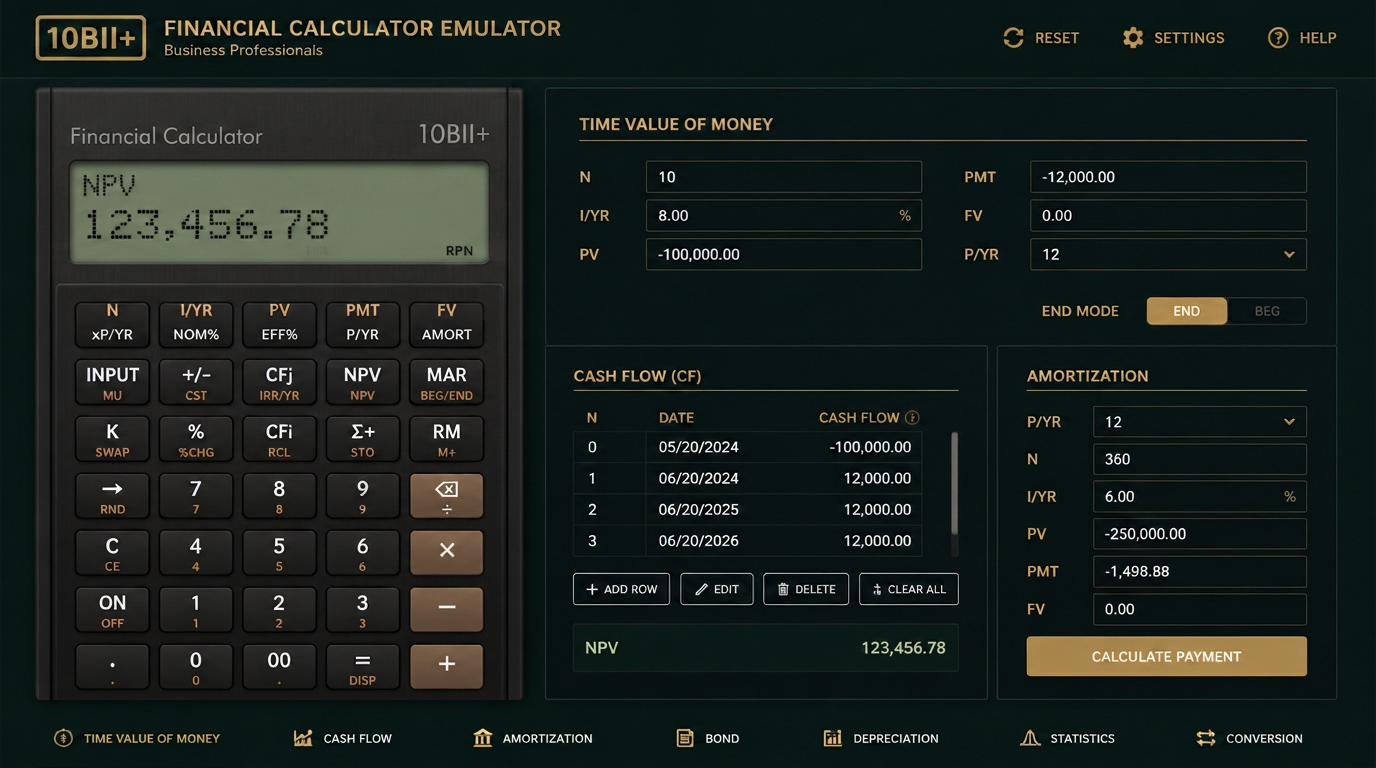Switch to the Statistics tab

point(1067,738)
